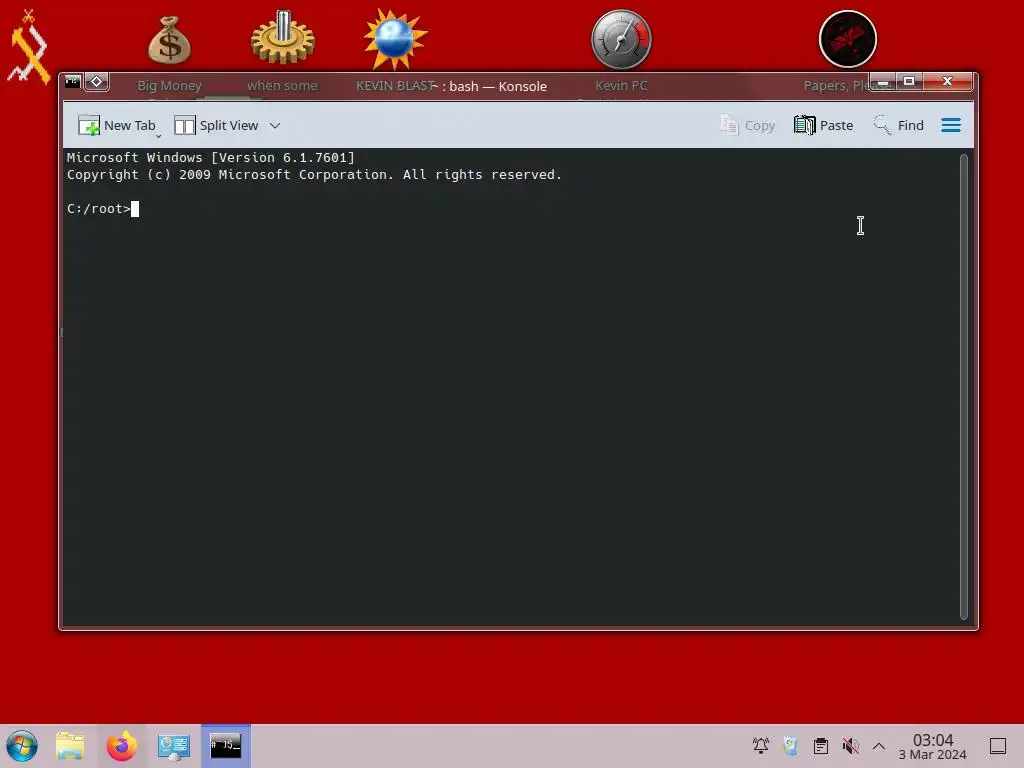Select the Konsole terminal taskbar entry

pos(225,746)
